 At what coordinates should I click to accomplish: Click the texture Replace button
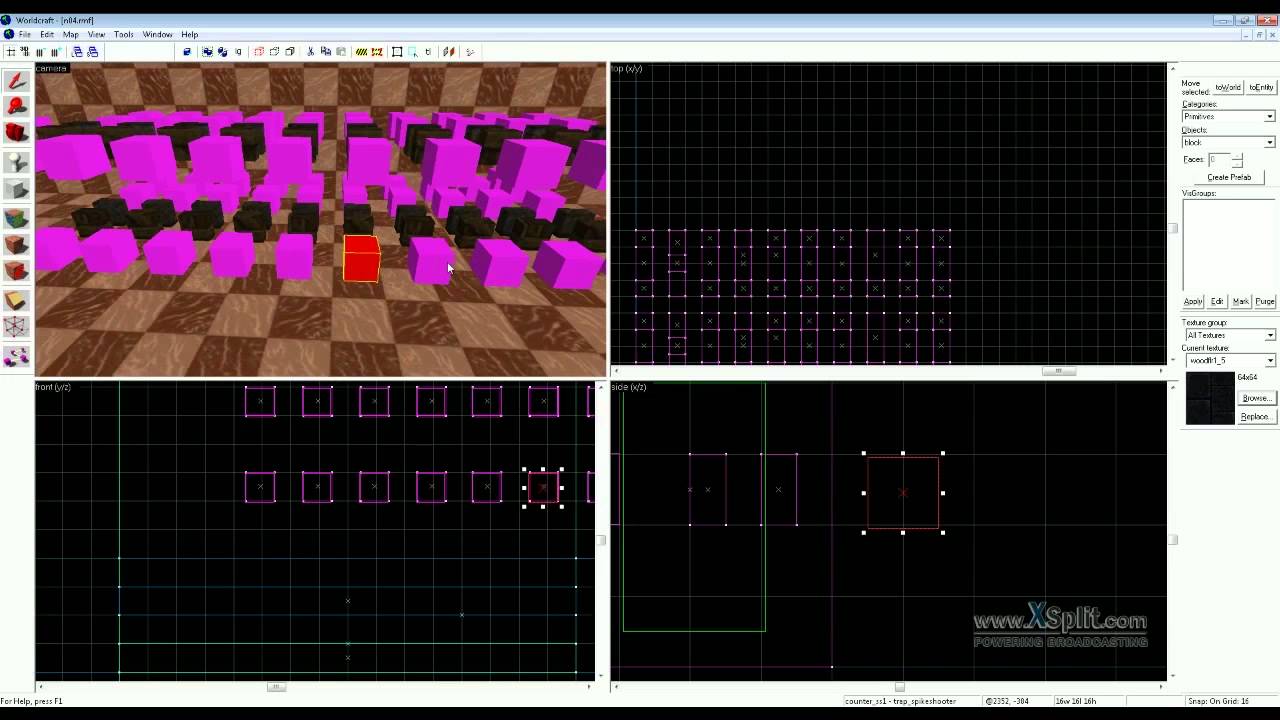pos(1256,416)
